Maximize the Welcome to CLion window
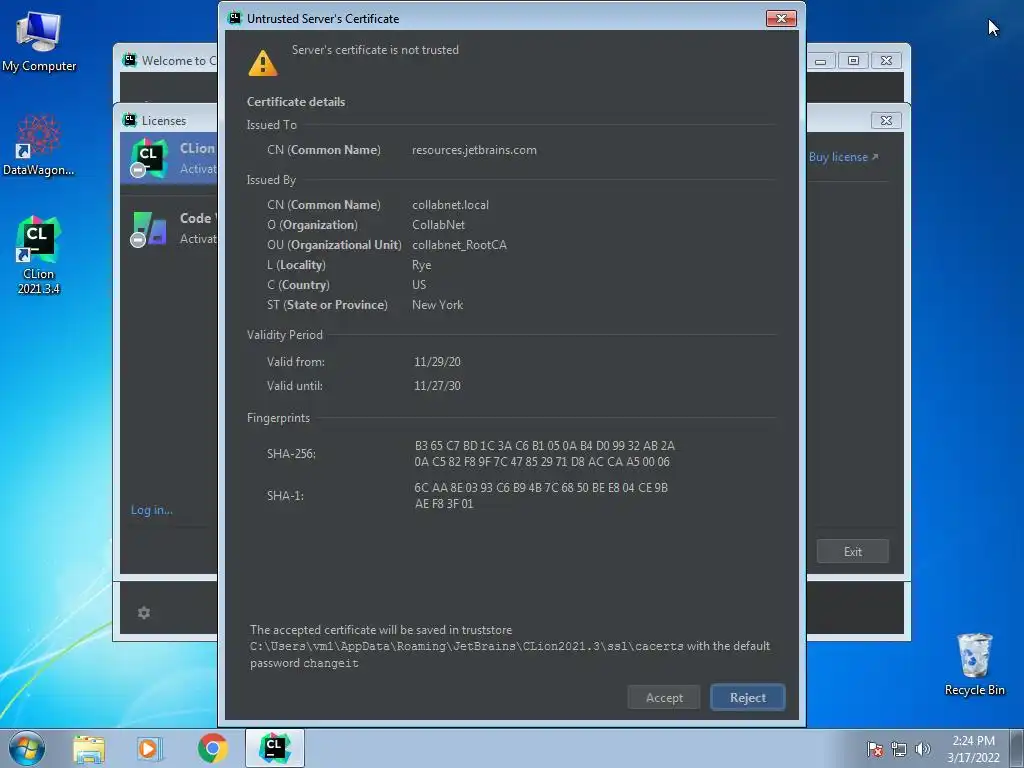This screenshot has height=768, width=1024. coord(853,61)
